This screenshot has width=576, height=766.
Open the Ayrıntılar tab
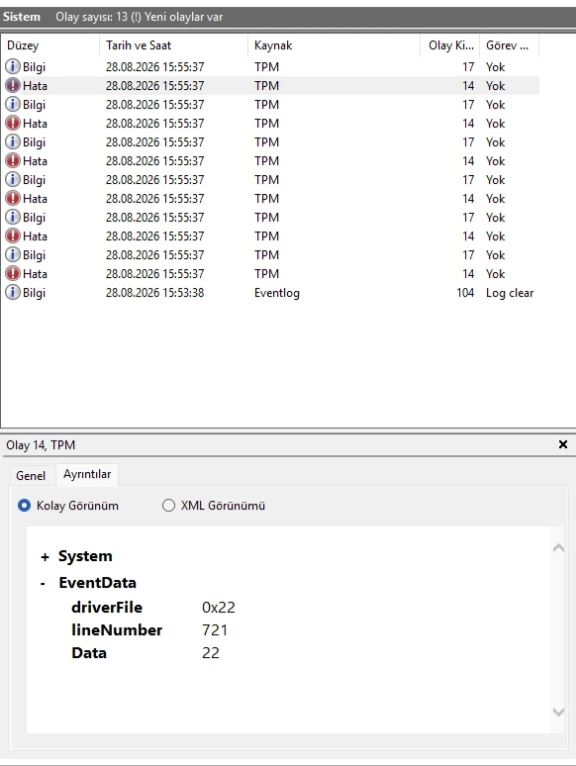pyautogui.click(x=87, y=474)
